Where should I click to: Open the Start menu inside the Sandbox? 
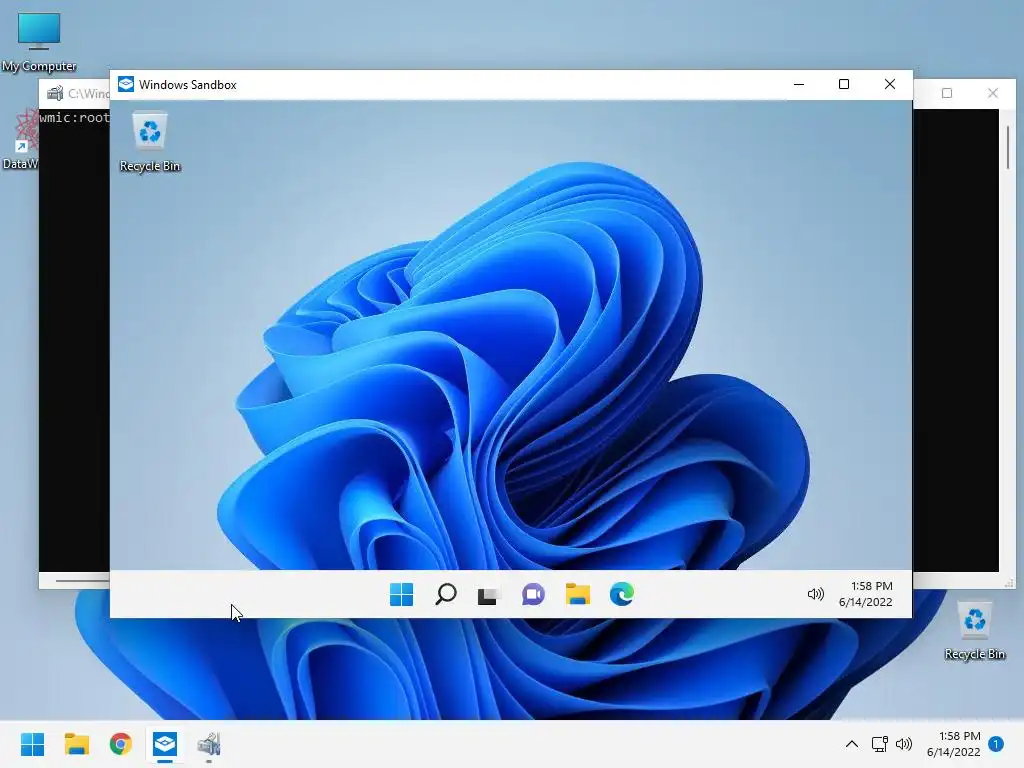pos(401,594)
